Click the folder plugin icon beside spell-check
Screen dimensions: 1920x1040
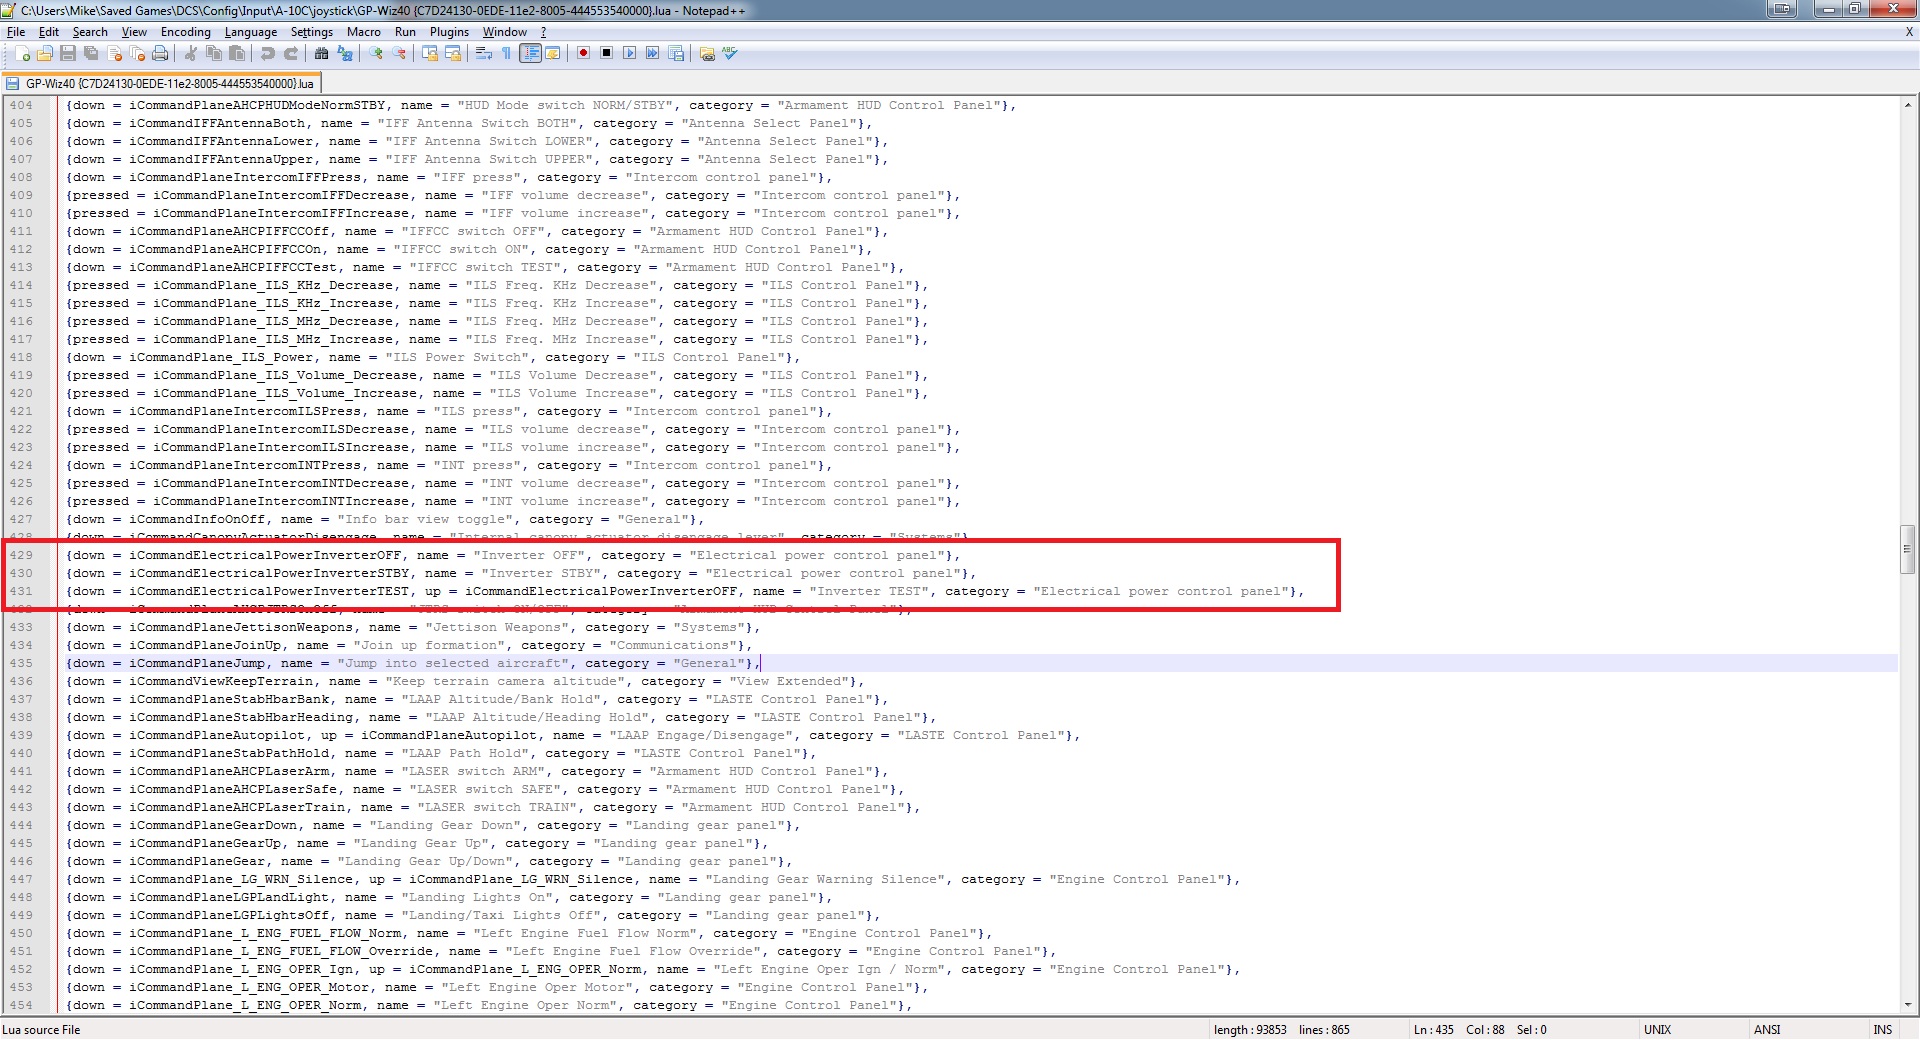click(707, 53)
